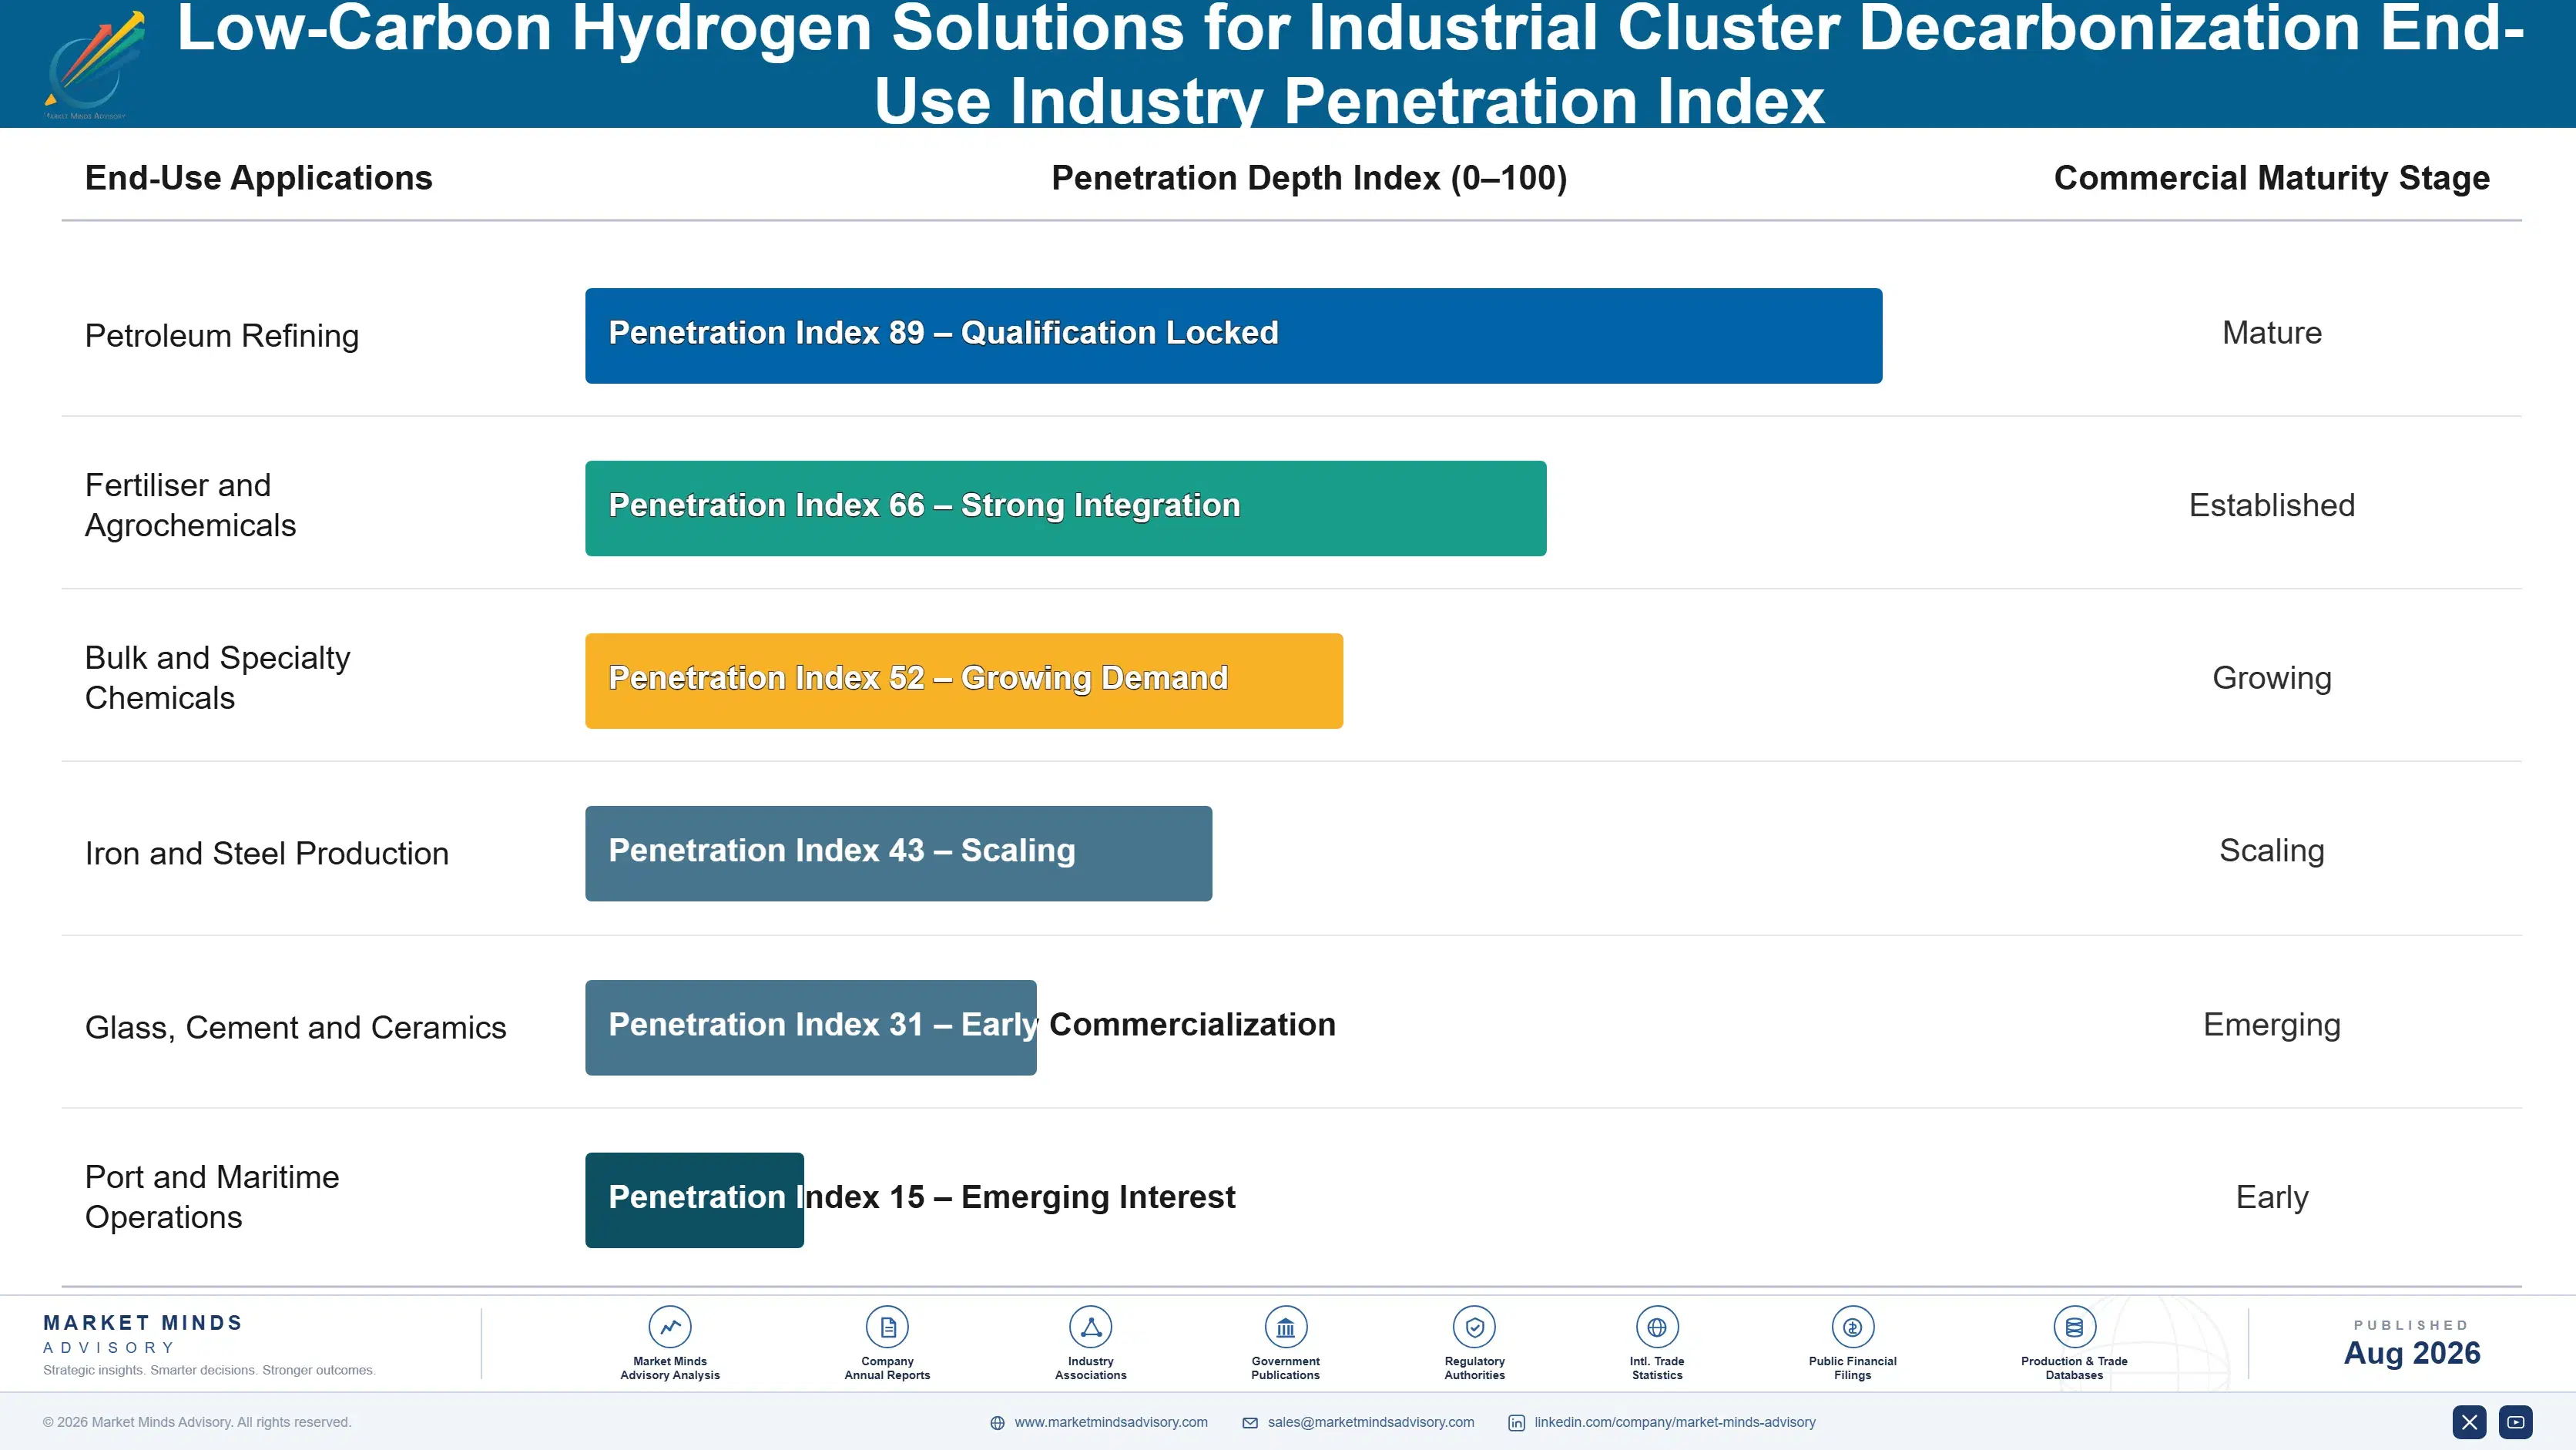Select the Penetration Index 52 yellow bar
Viewport: 2576px width, 1450px height.
[x=963, y=681]
